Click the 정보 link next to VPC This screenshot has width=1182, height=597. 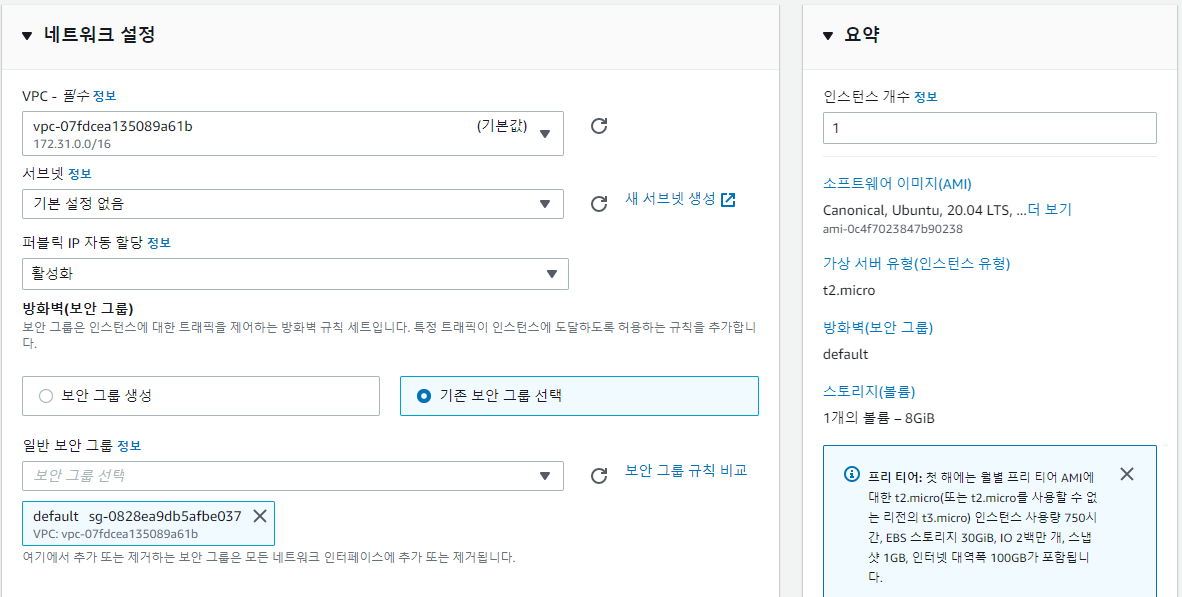(104, 96)
